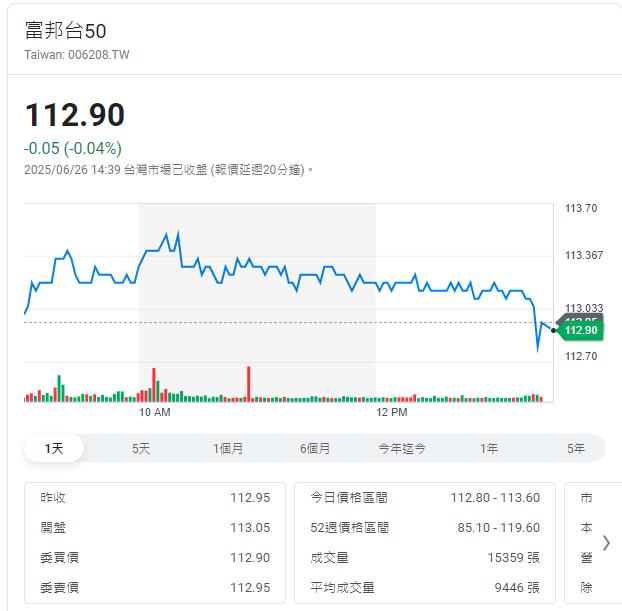Image resolution: width=622 pixels, height=611 pixels.
Task: Select the 今年迄今 range tab
Action: (x=402, y=449)
